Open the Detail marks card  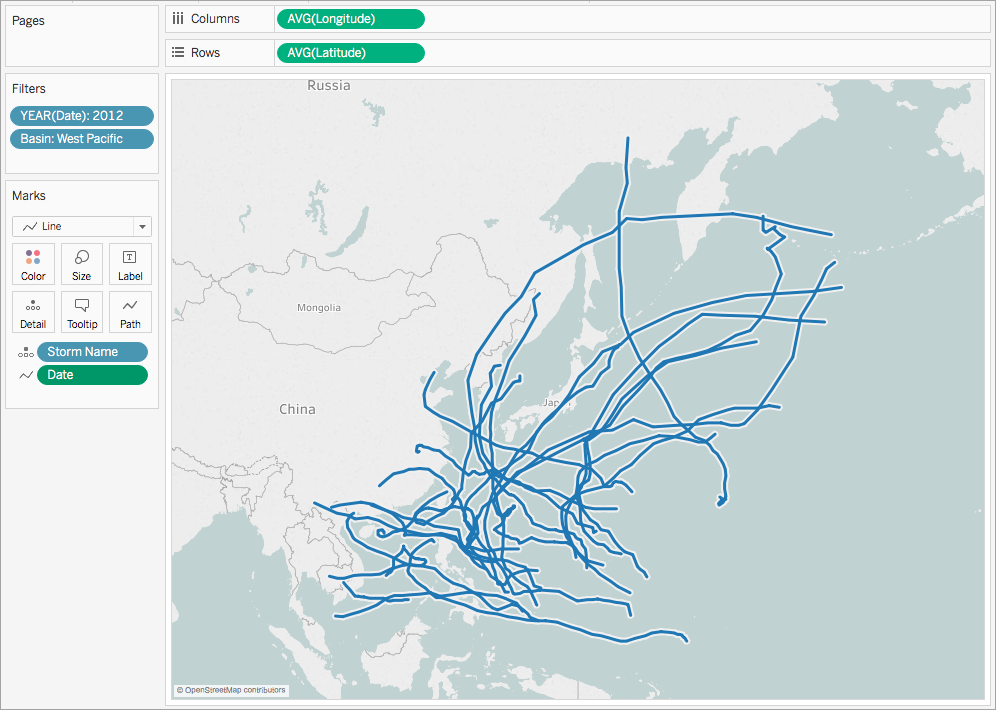[33, 312]
